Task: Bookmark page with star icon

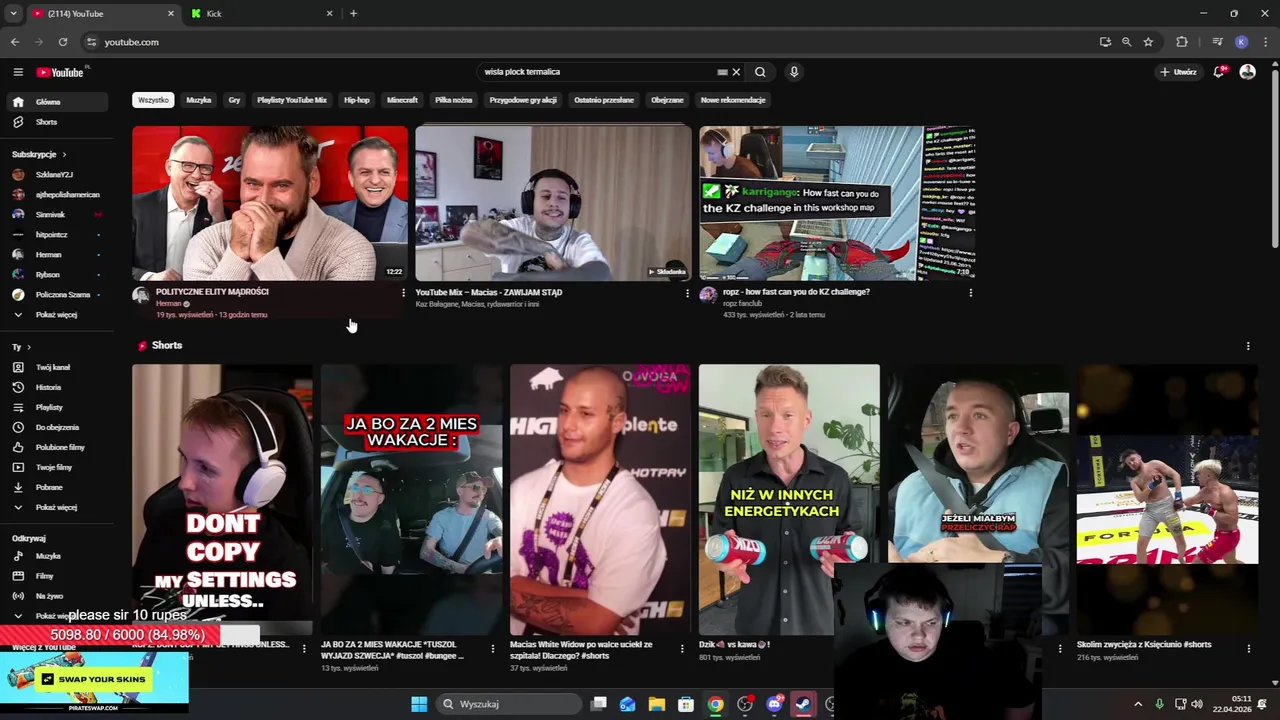Action: pos(1148,42)
